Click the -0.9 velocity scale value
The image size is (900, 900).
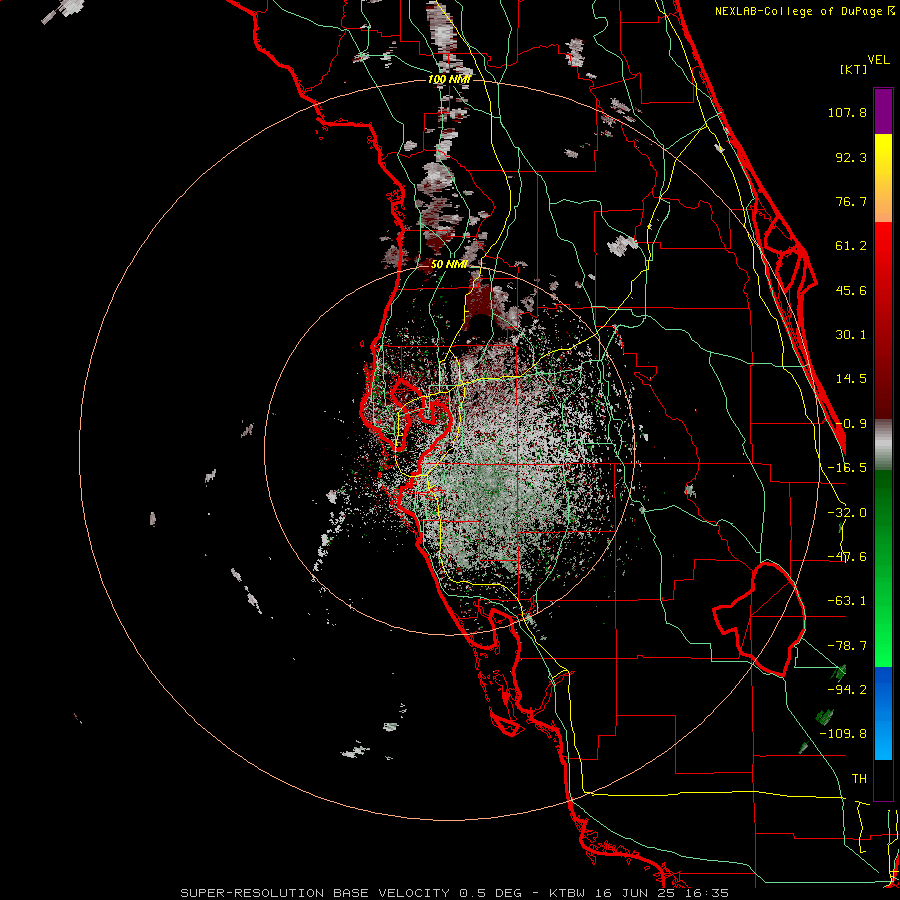(851, 424)
